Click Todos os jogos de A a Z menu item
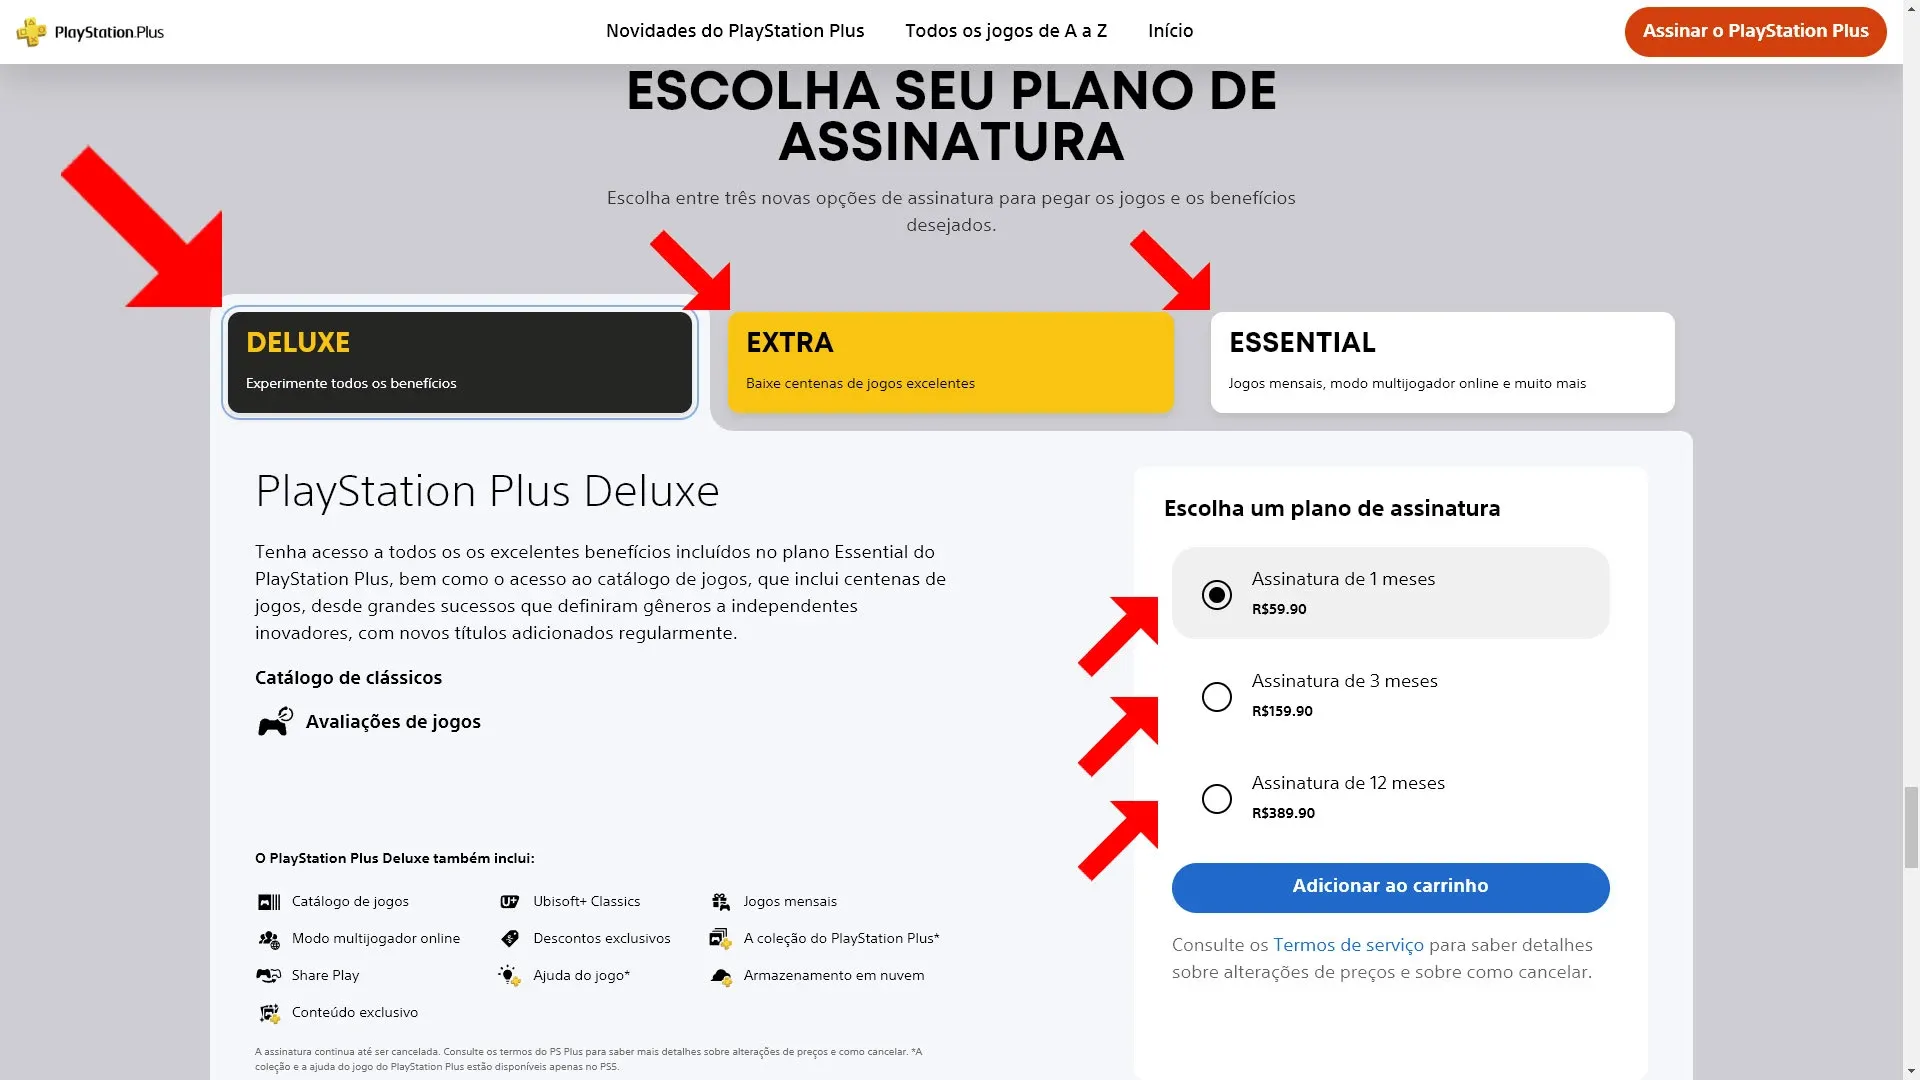The height and width of the screenshot is (1080, 1920). [1005, 32]
